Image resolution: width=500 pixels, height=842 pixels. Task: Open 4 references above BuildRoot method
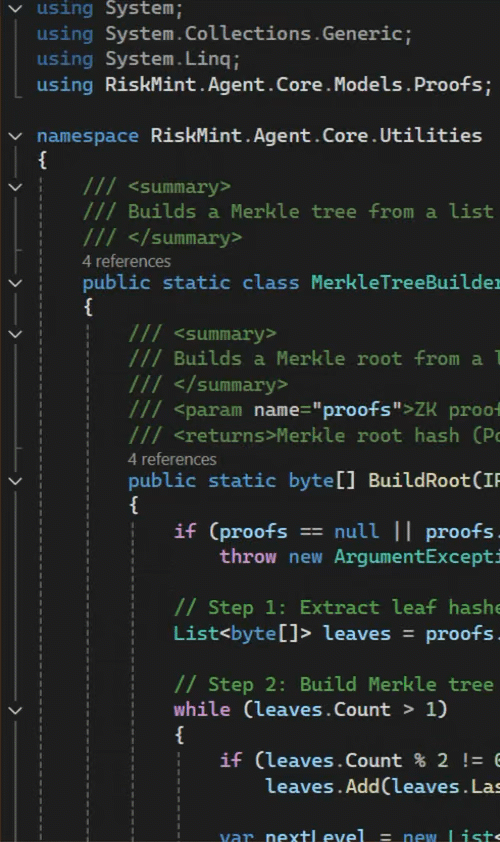coord(172,460)
